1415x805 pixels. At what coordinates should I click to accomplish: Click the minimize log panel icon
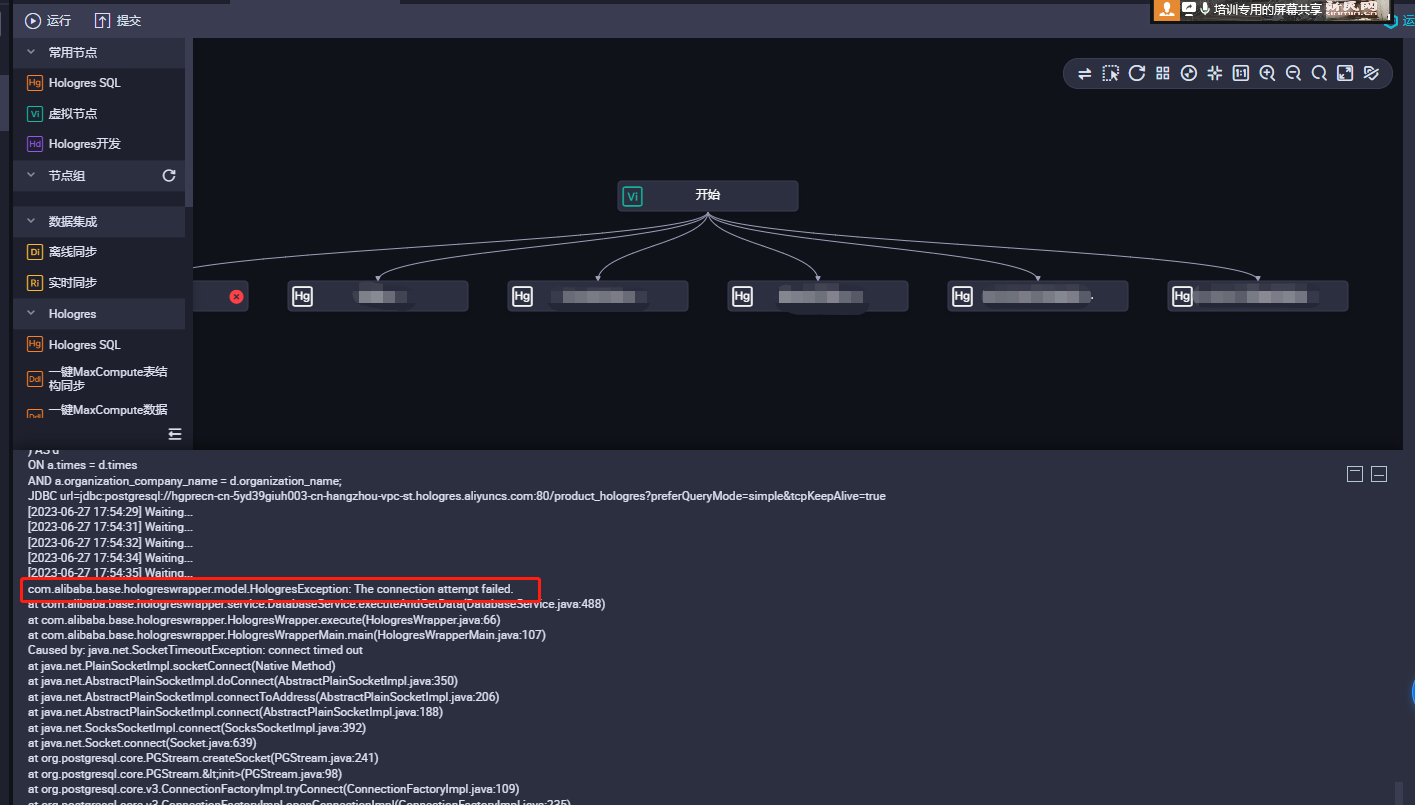coord(1379,474)
